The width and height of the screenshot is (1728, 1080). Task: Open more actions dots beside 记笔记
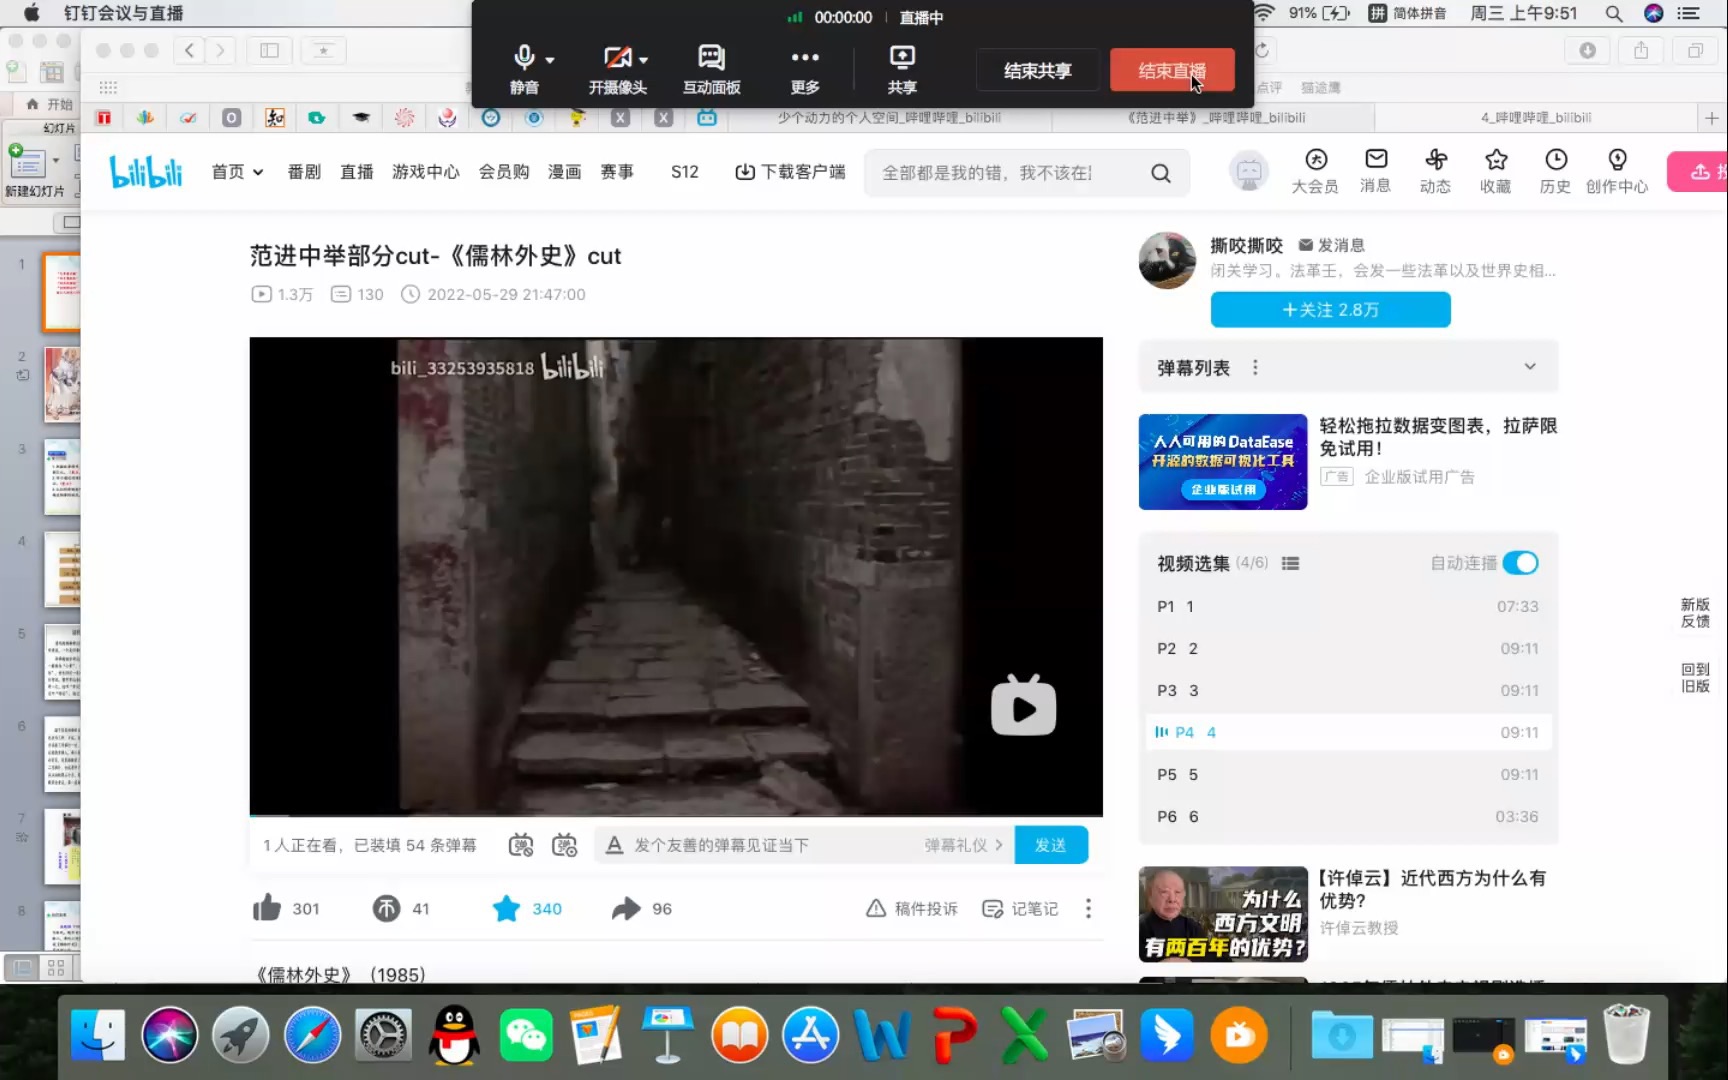(1088, 908)
